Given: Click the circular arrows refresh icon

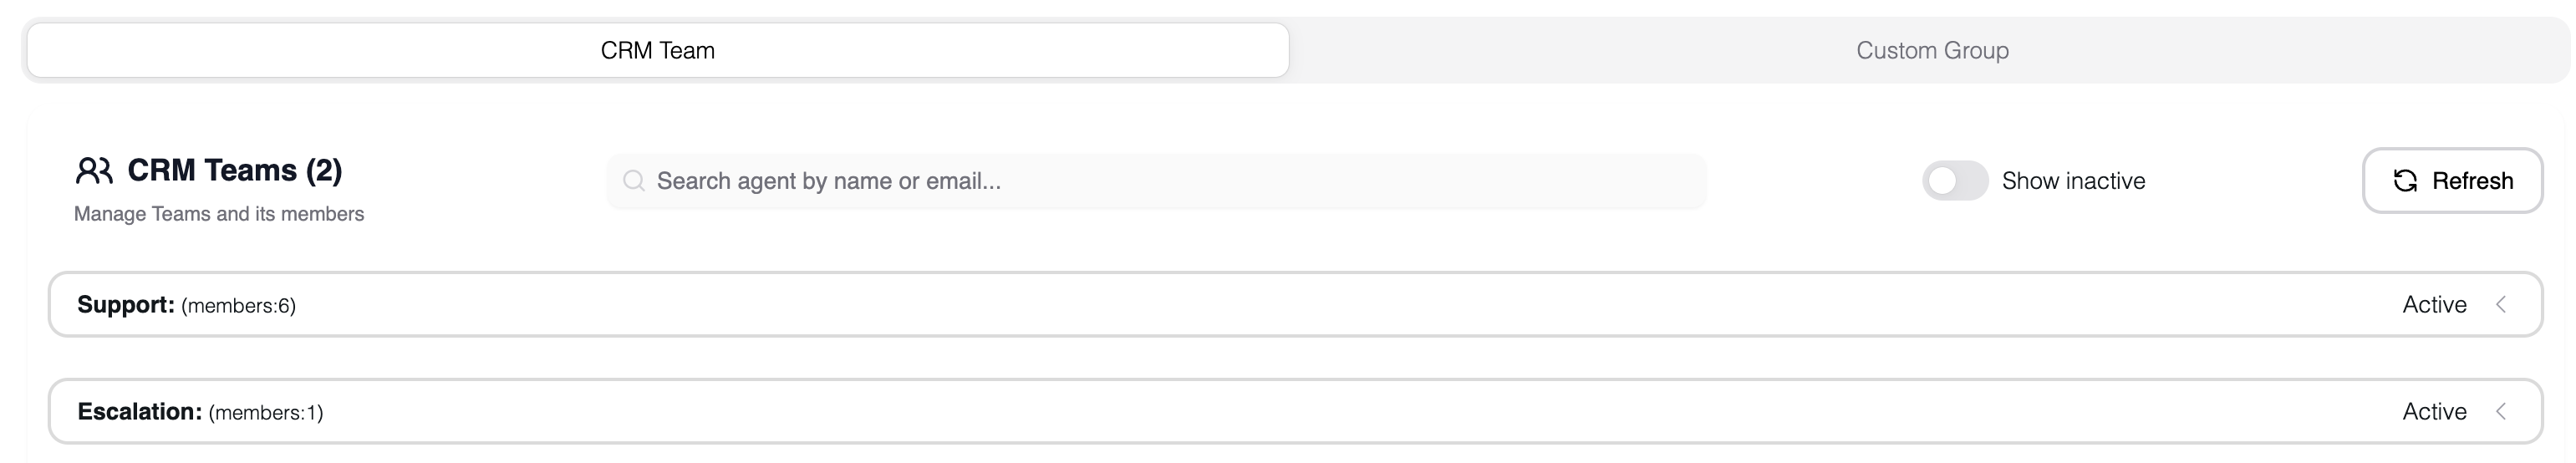Looking at the screenshot, I should 2405,181.
